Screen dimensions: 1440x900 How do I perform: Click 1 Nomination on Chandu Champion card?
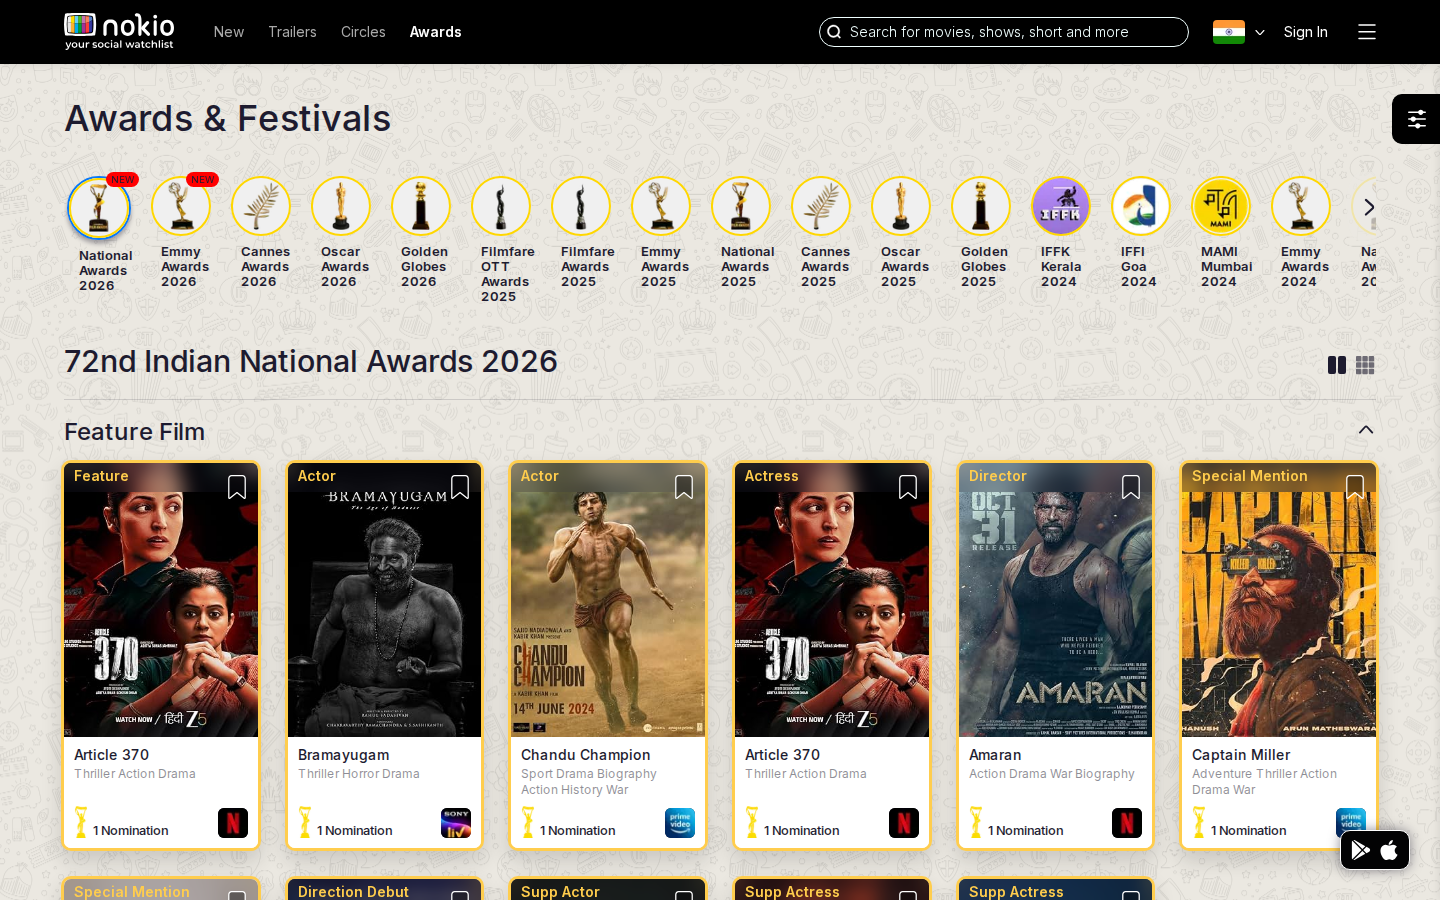tap(577, 831)
